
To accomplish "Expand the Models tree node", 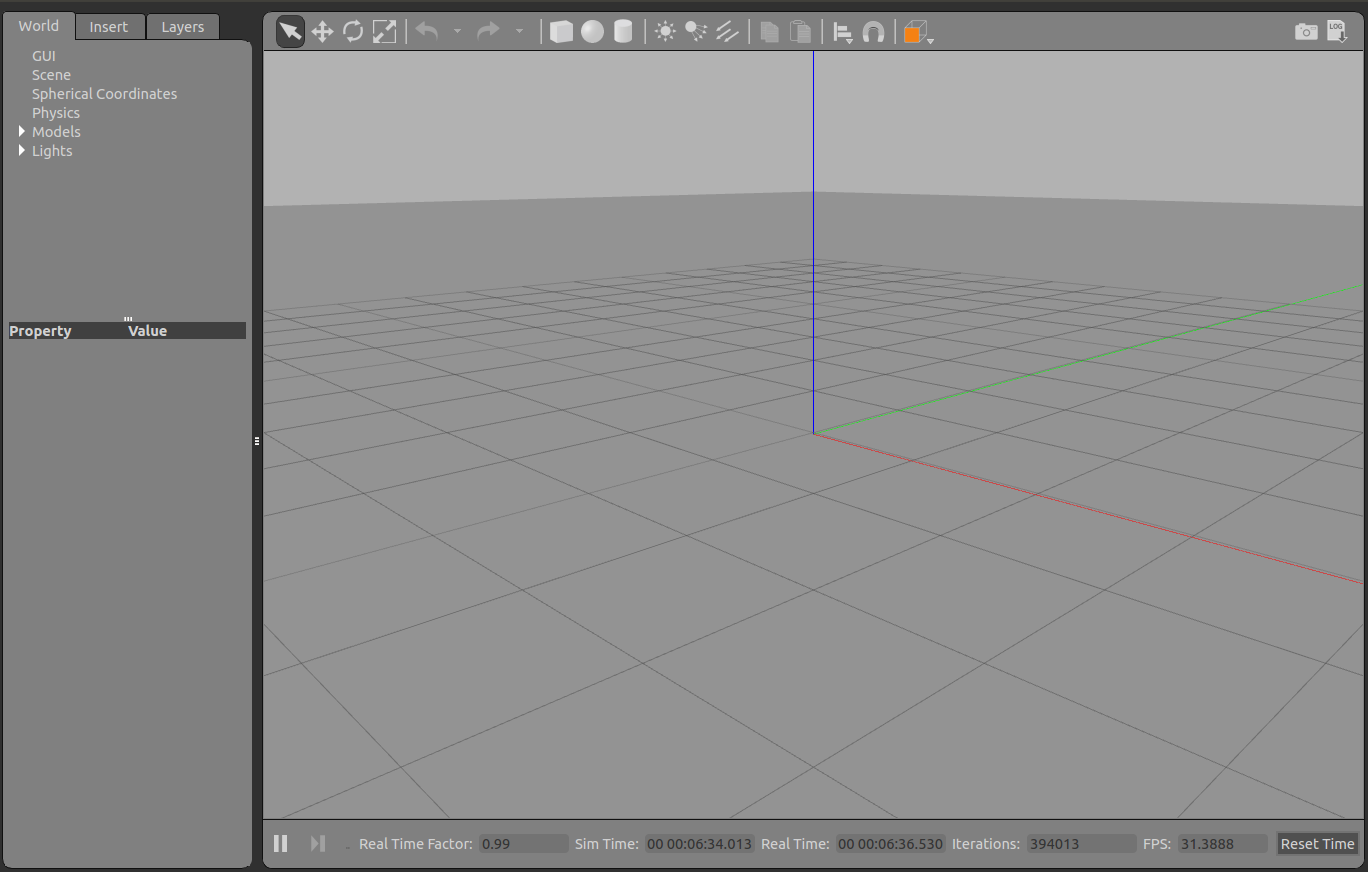I will [x=22, y=131].
